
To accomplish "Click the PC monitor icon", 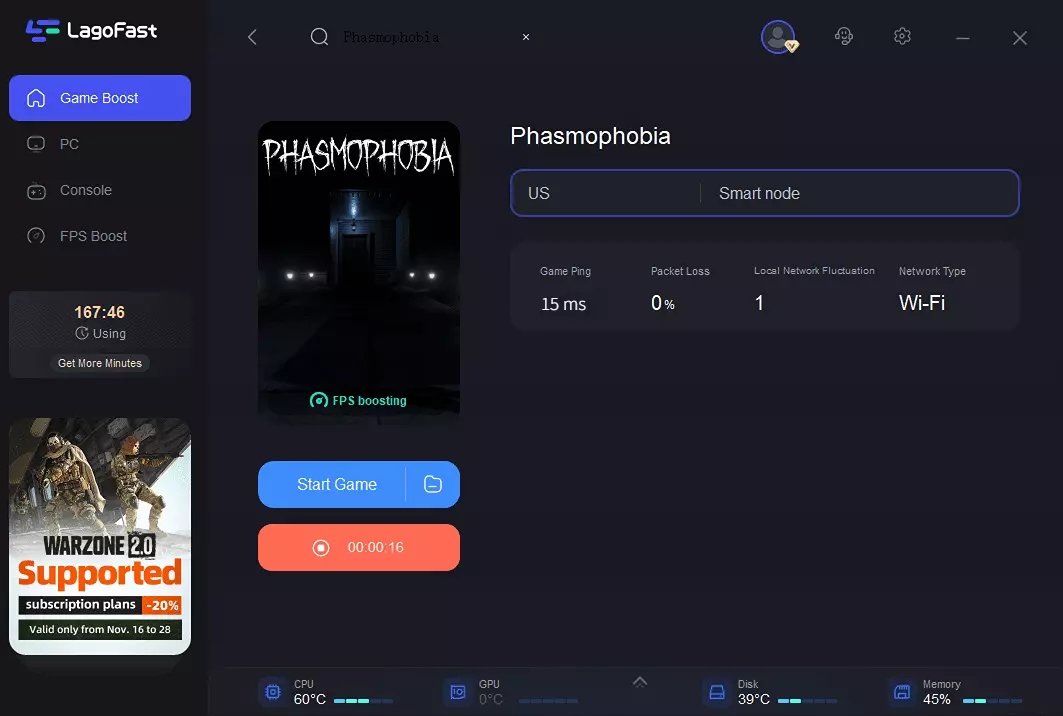I will point(36,144).
